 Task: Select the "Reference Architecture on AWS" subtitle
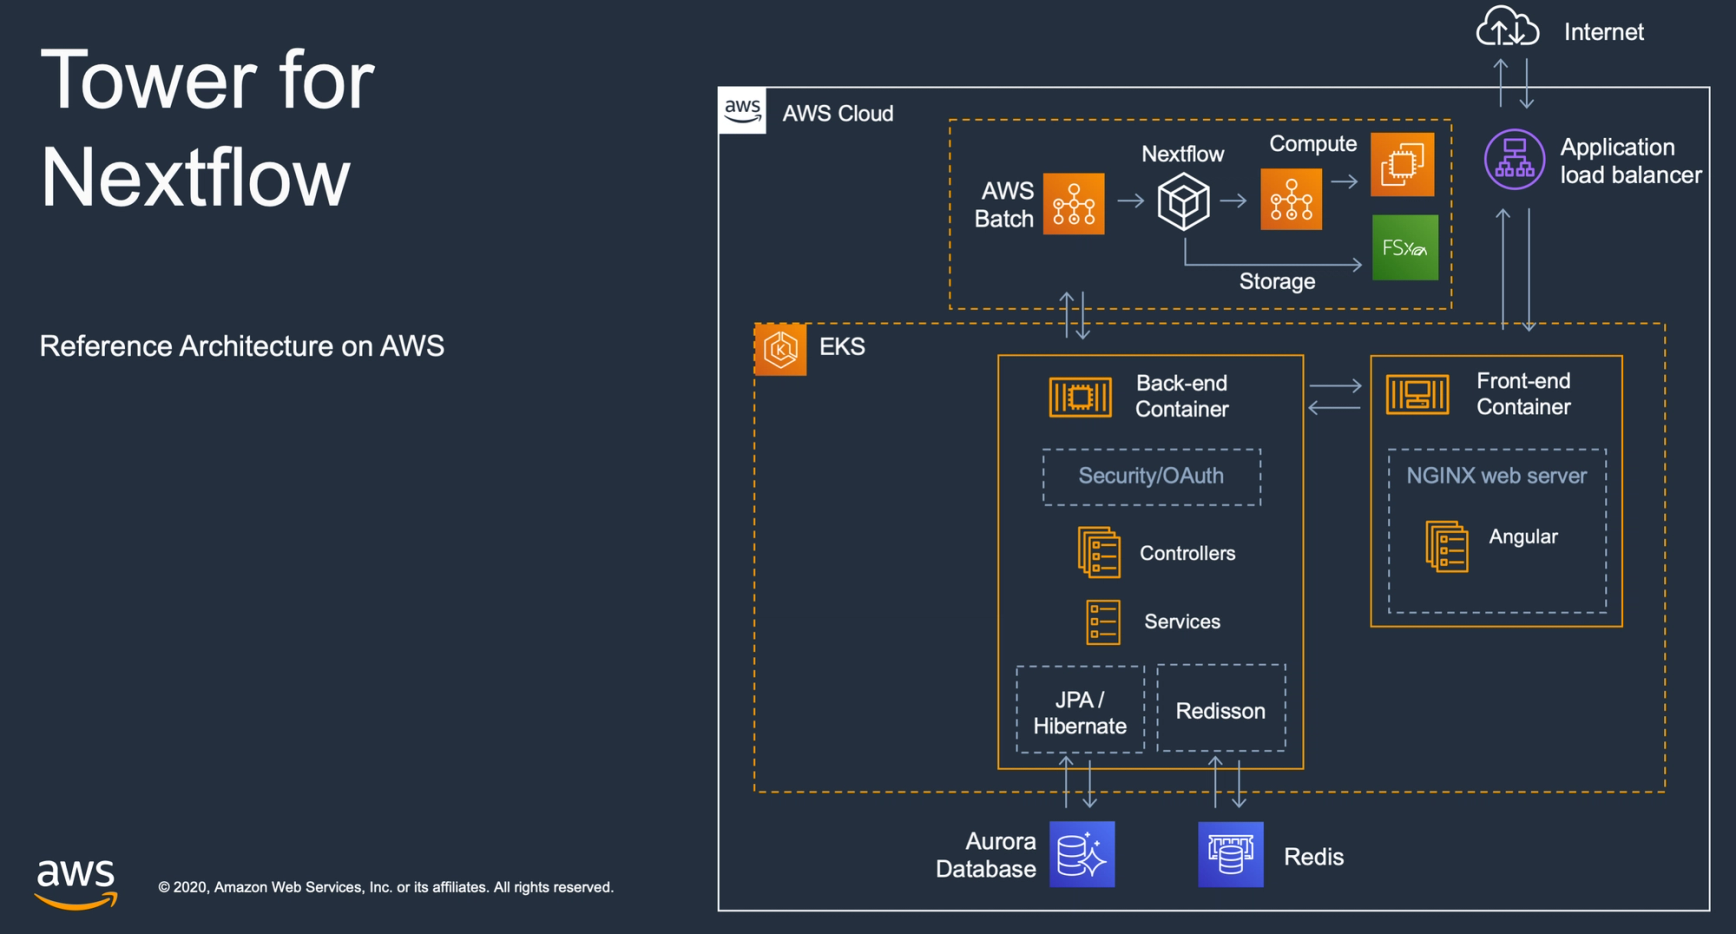pyautogui.click(x=242, y=346)
